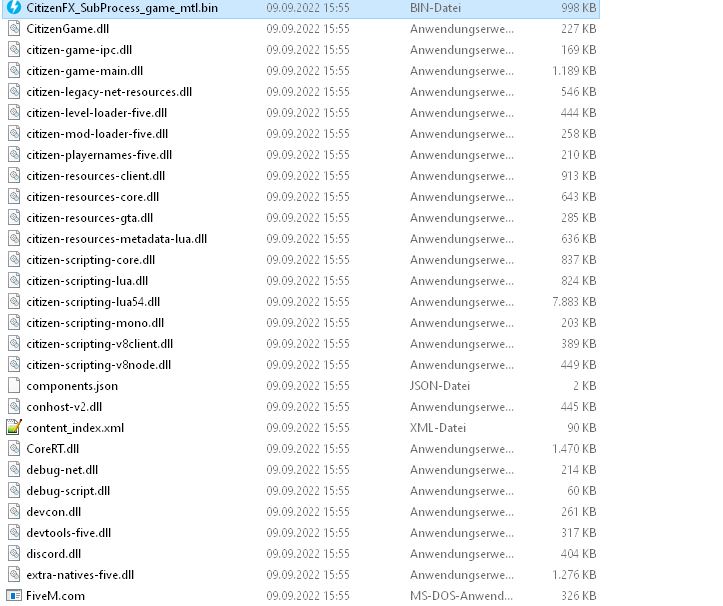Select citizen-resources-client.dll icon

point(14,175)
